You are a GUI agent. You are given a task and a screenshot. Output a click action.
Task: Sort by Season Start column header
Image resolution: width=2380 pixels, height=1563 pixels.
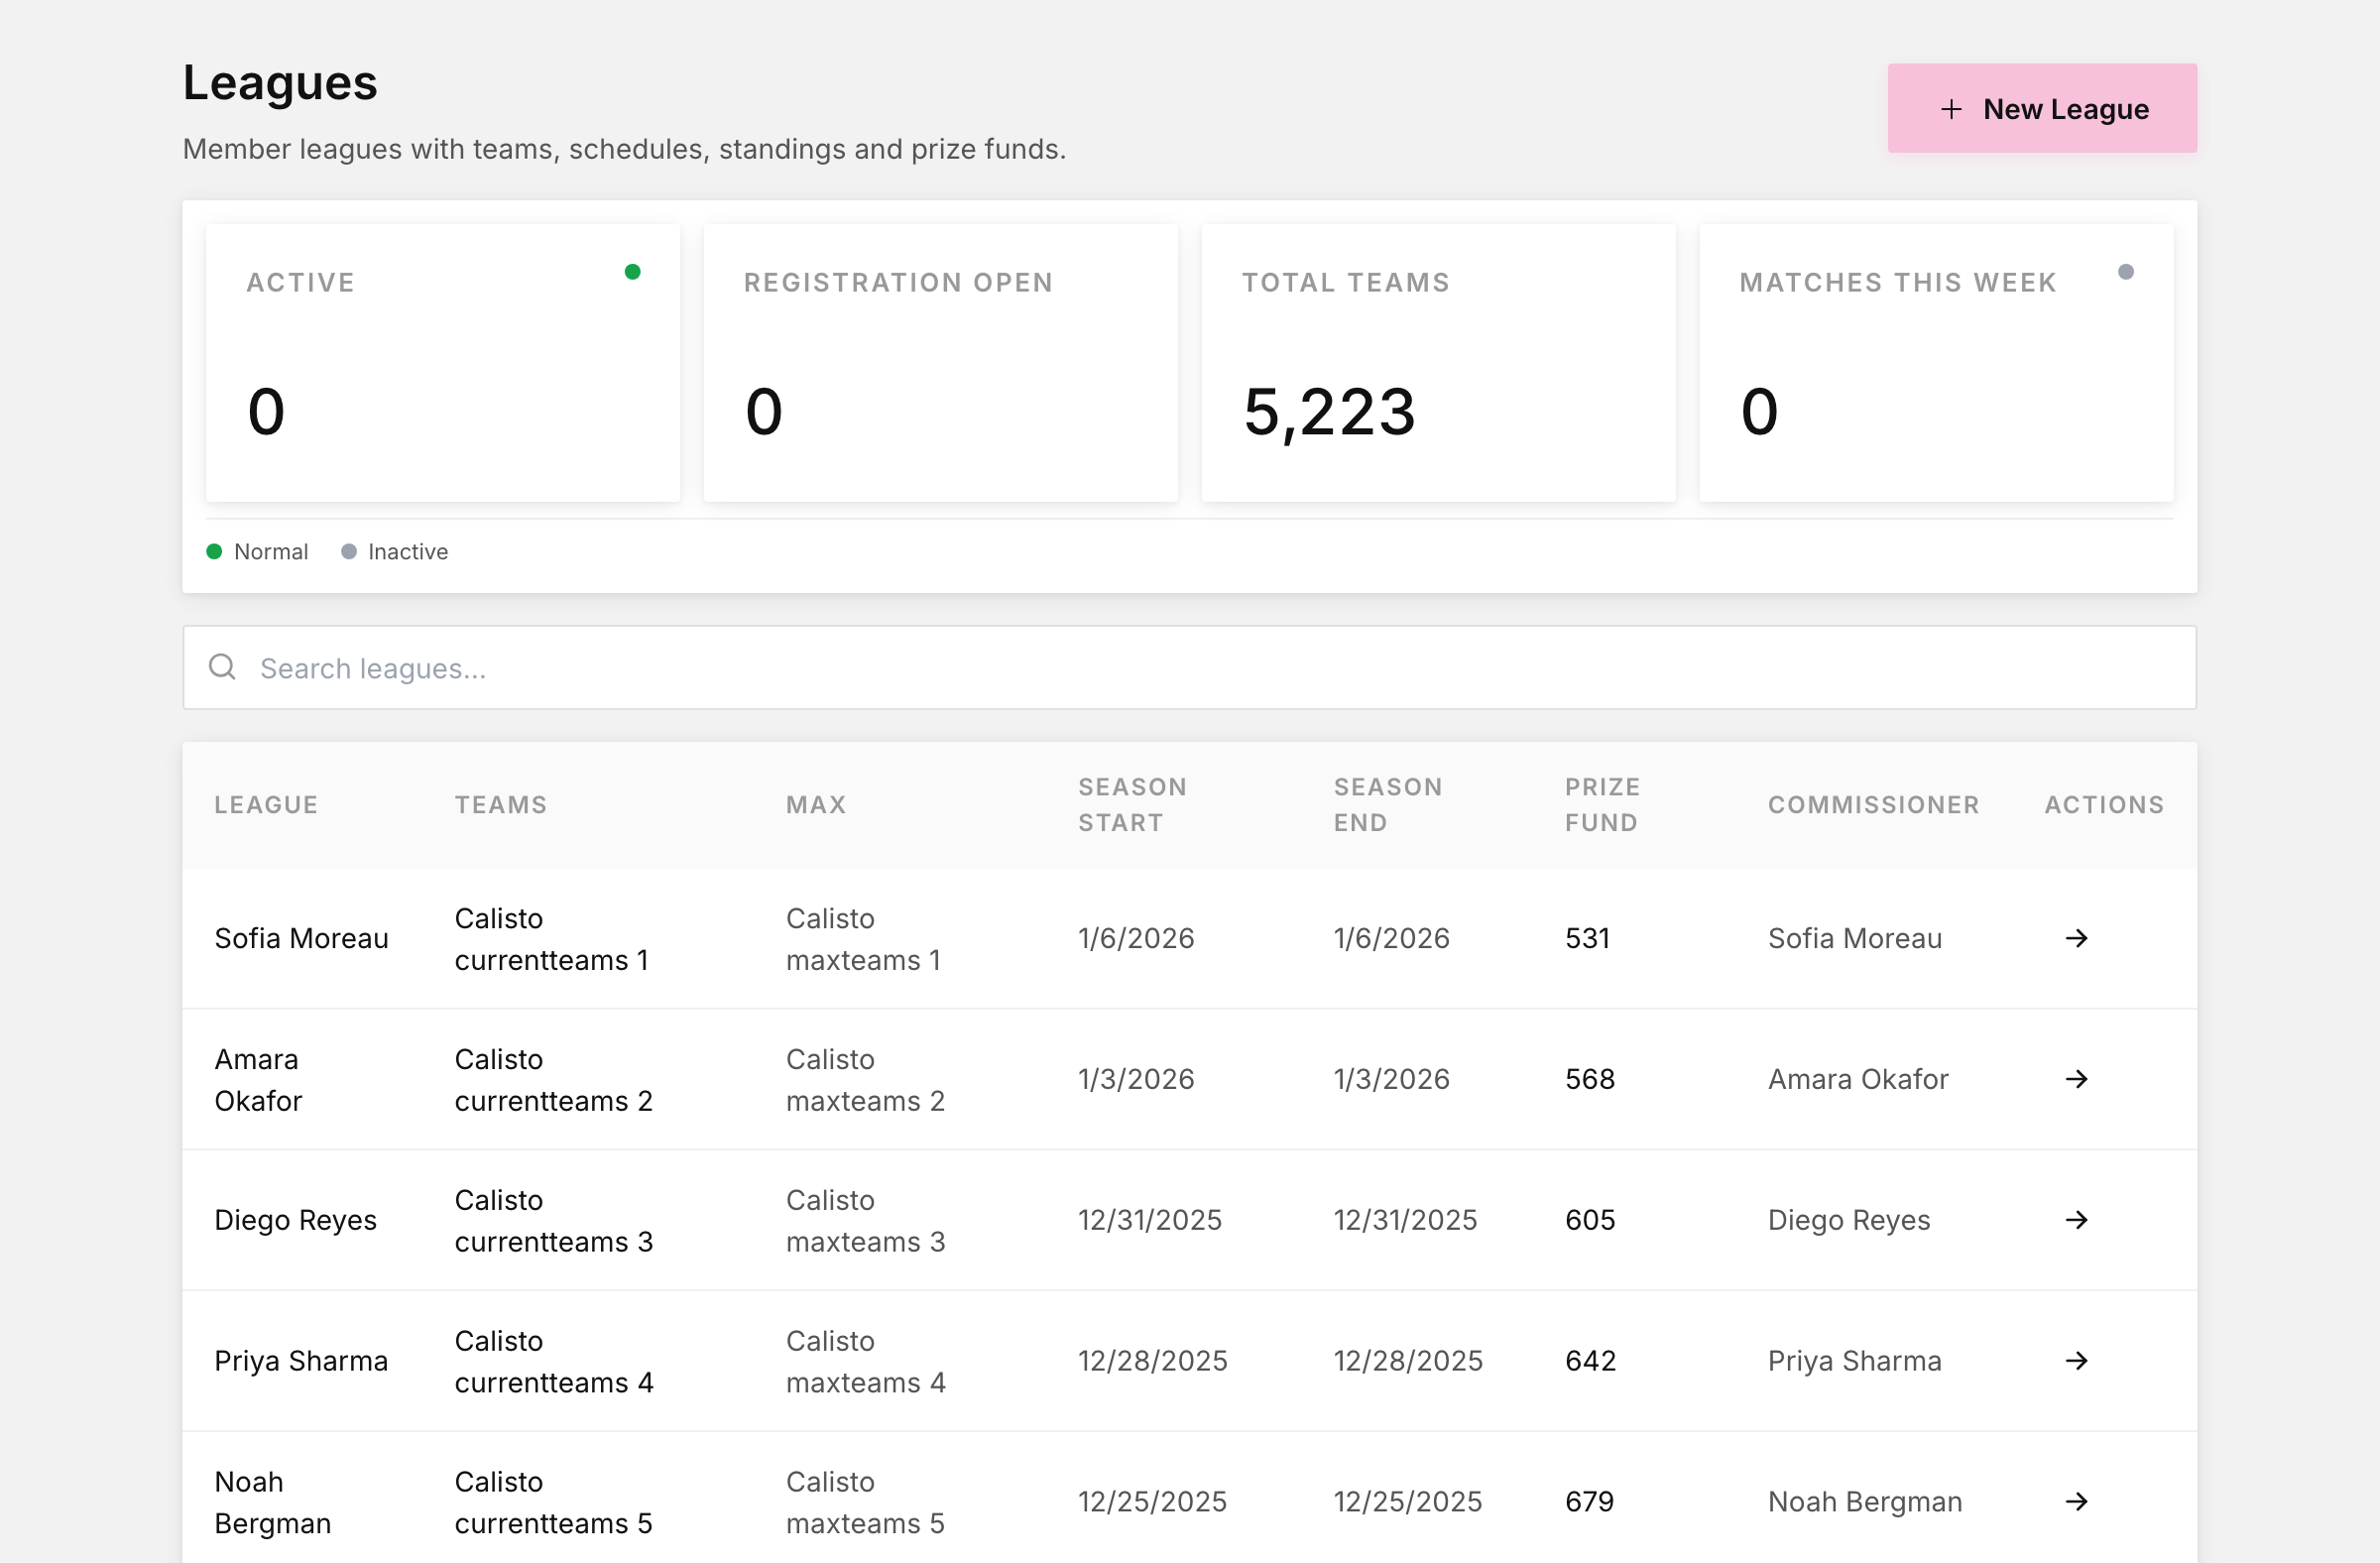click(x=1132, y=805)
